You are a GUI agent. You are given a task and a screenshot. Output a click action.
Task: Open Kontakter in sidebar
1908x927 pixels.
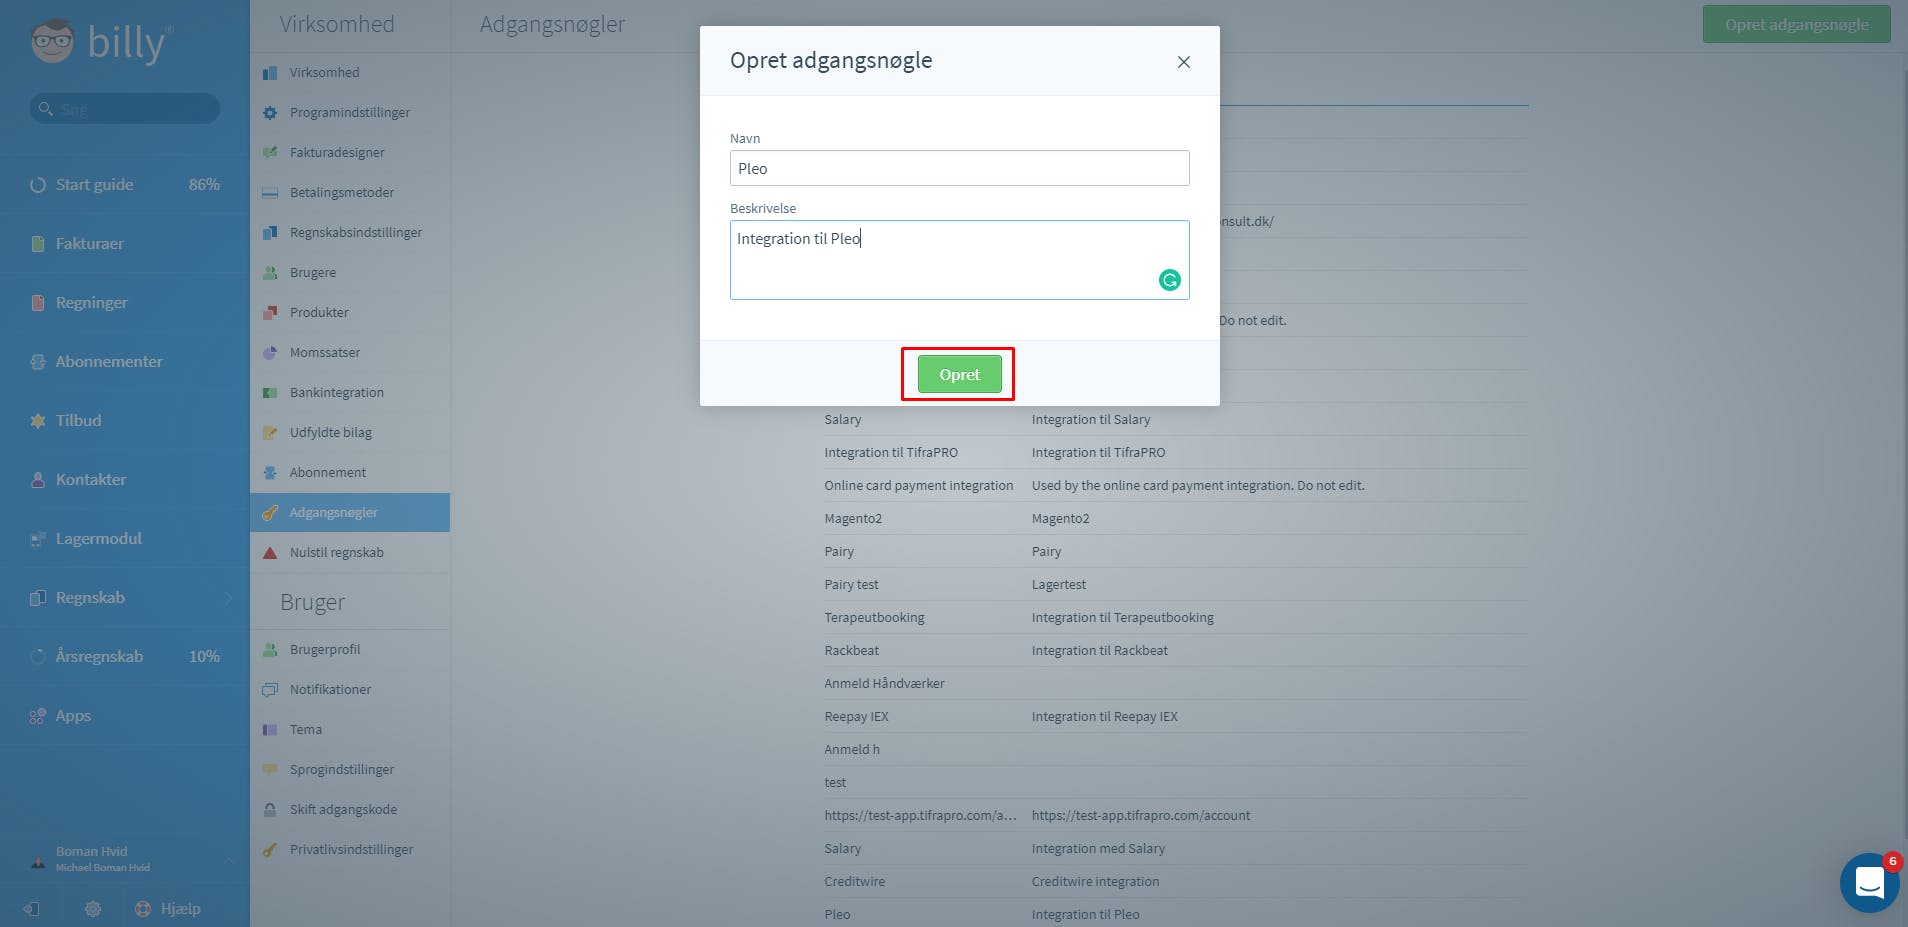point(125,479)
